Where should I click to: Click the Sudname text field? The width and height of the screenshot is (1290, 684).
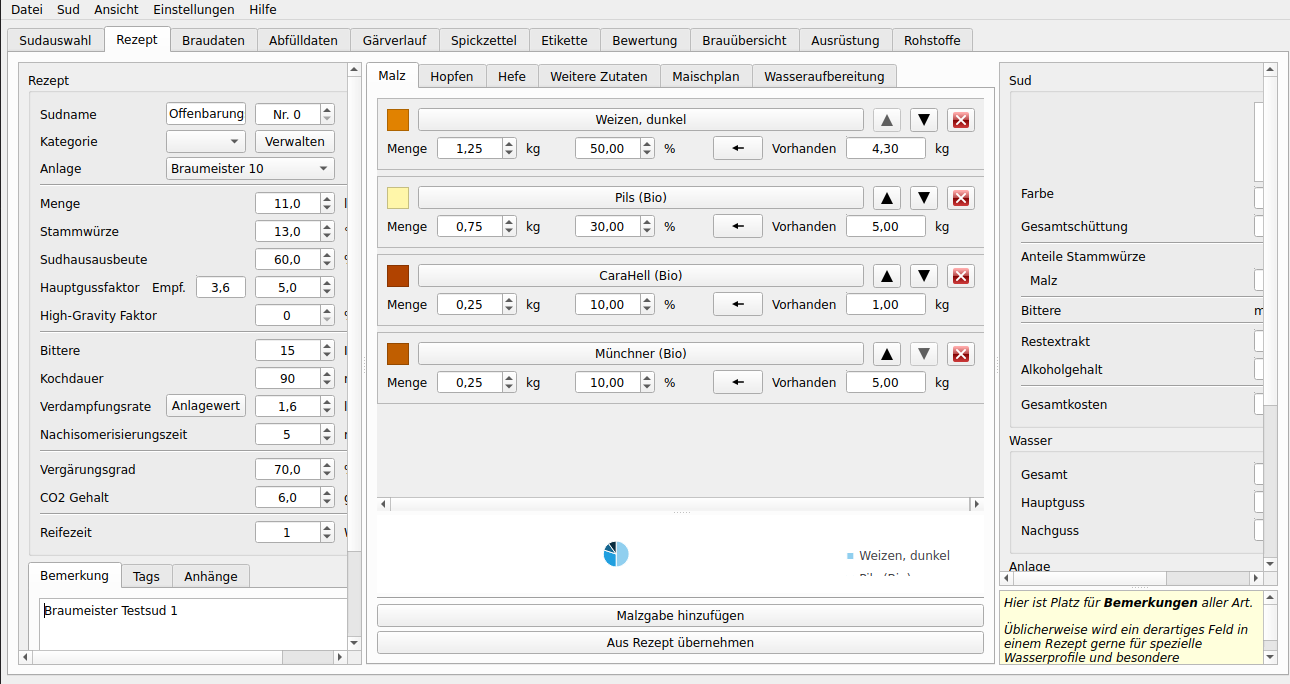(x=206, y=114)
